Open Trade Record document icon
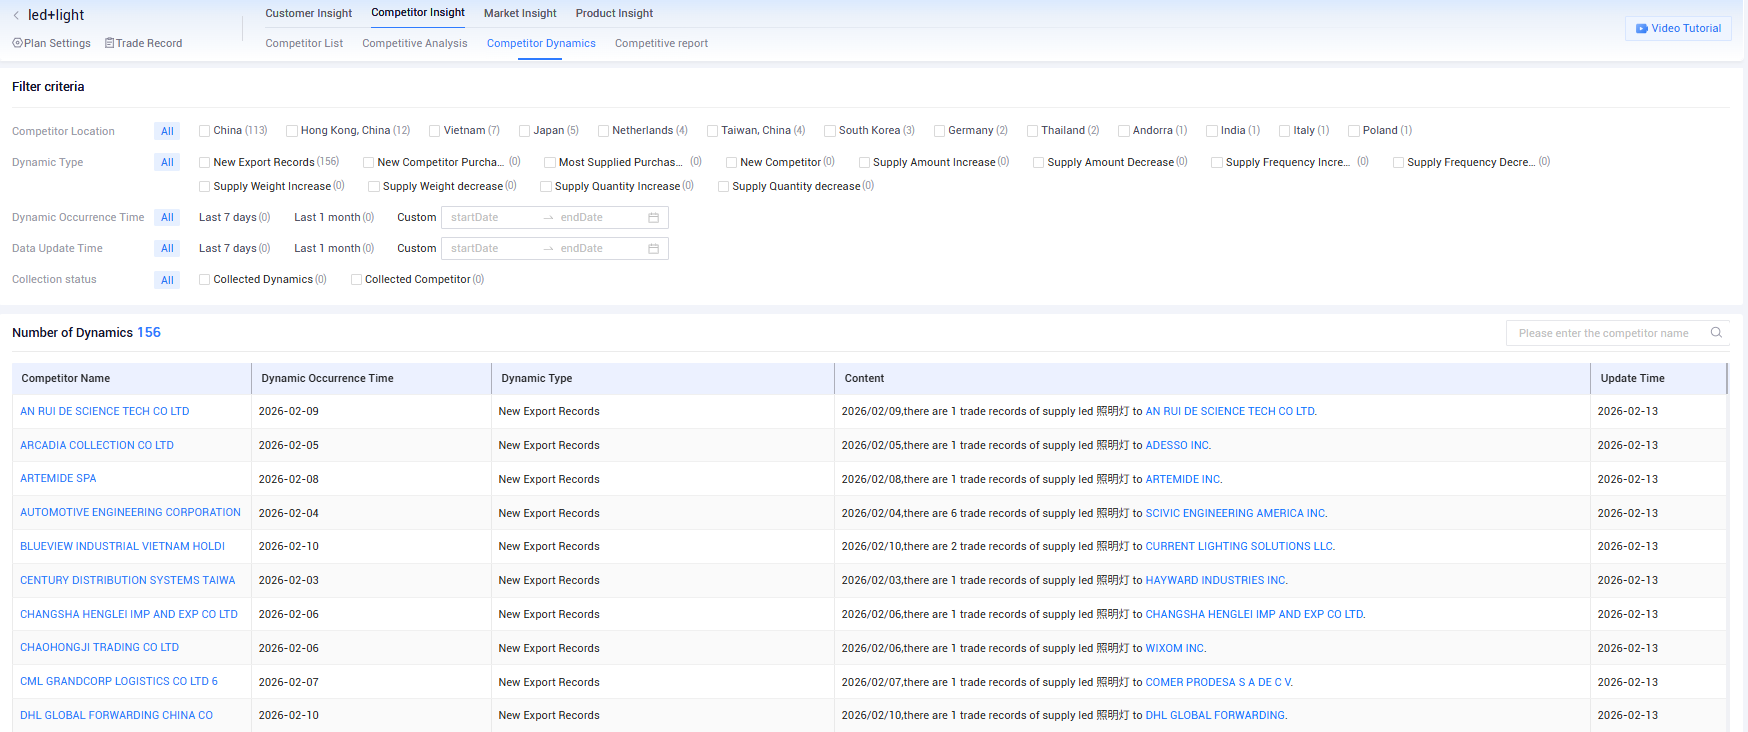The image size is (1748, 732). (109, 43)
